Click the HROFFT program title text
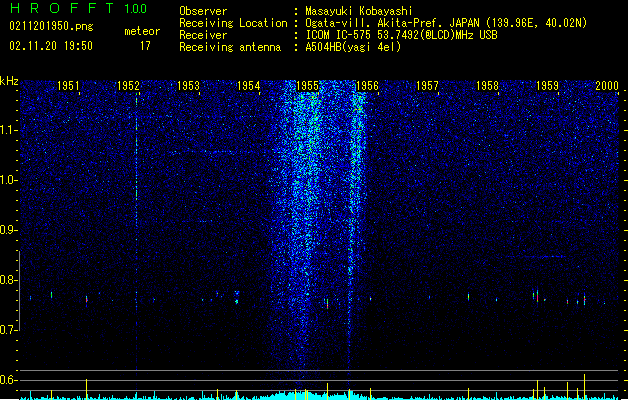629x400 pixels. [62, 8]
